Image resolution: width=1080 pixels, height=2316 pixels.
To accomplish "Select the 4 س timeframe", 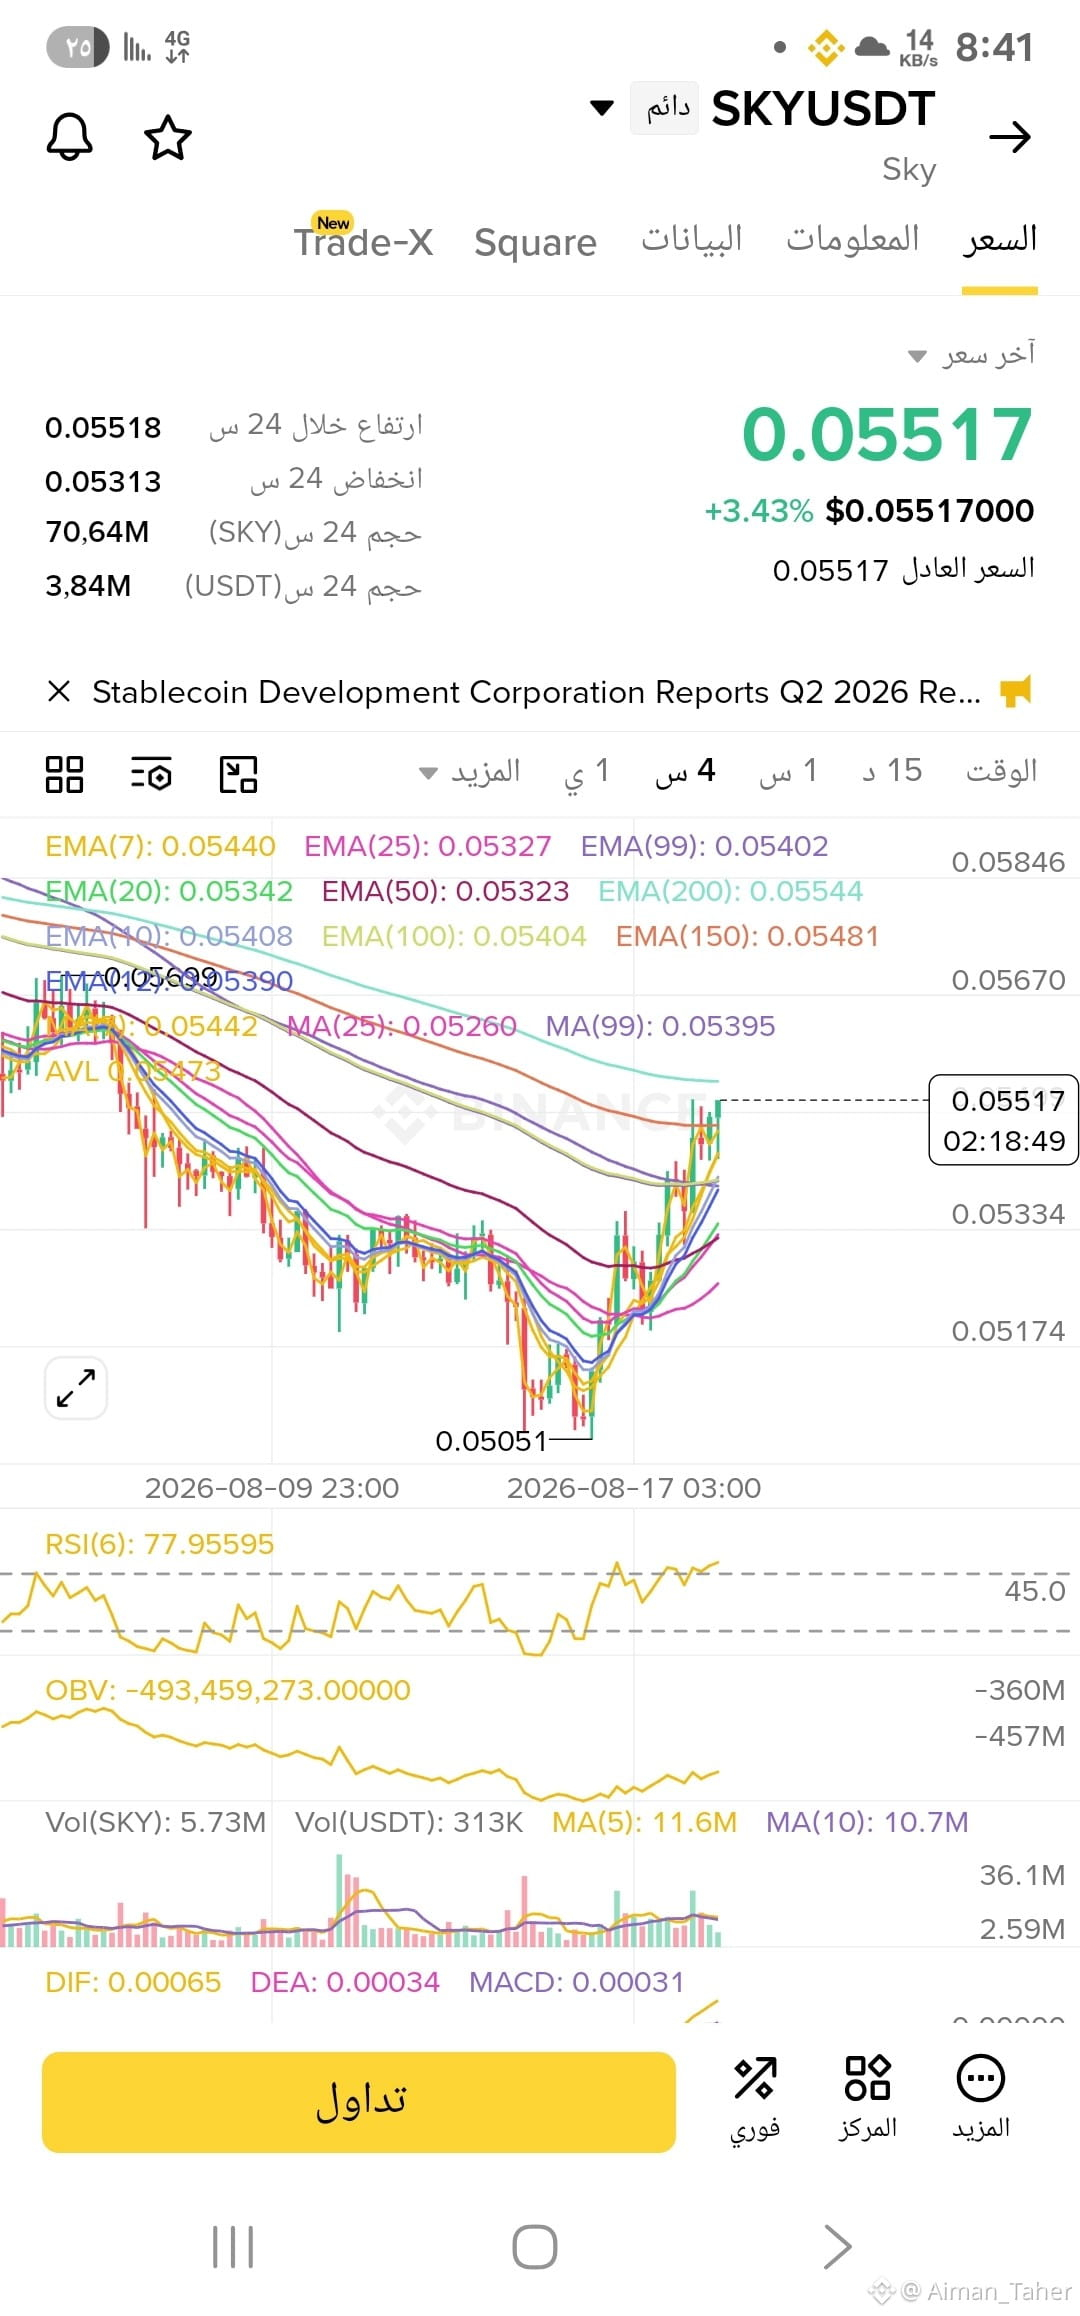I will 685,771.
